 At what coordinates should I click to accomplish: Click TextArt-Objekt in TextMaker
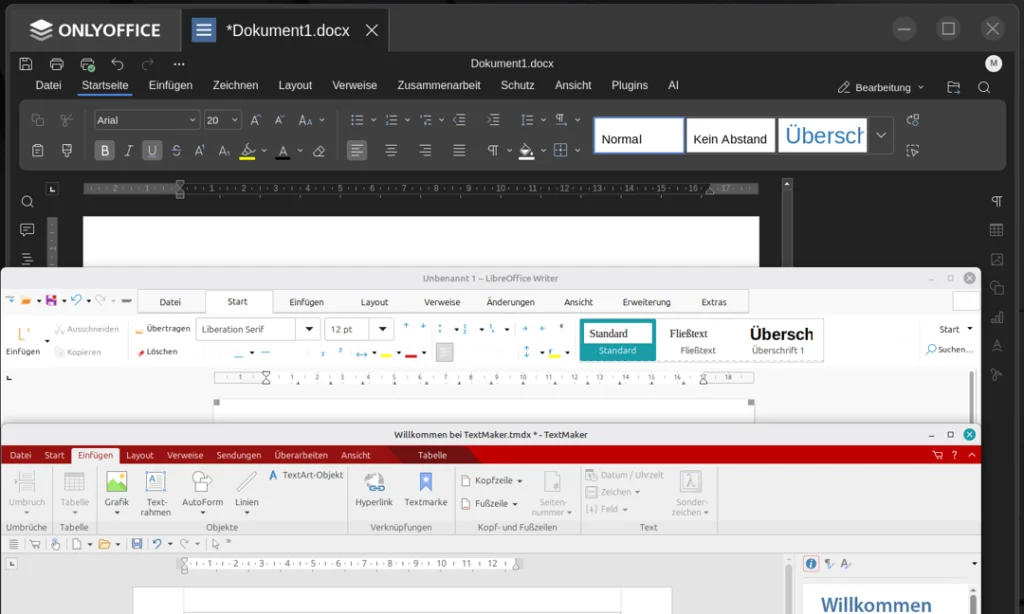306,475
